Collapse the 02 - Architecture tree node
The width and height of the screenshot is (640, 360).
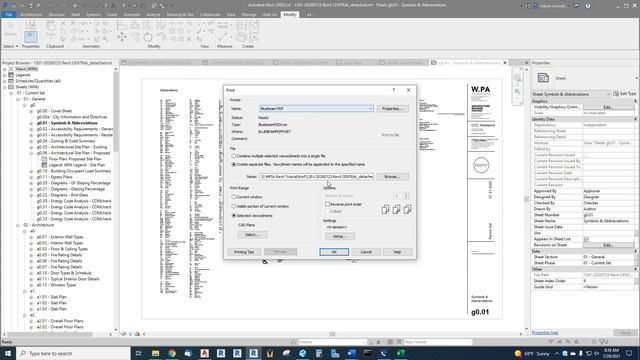[x=18, y=225]
